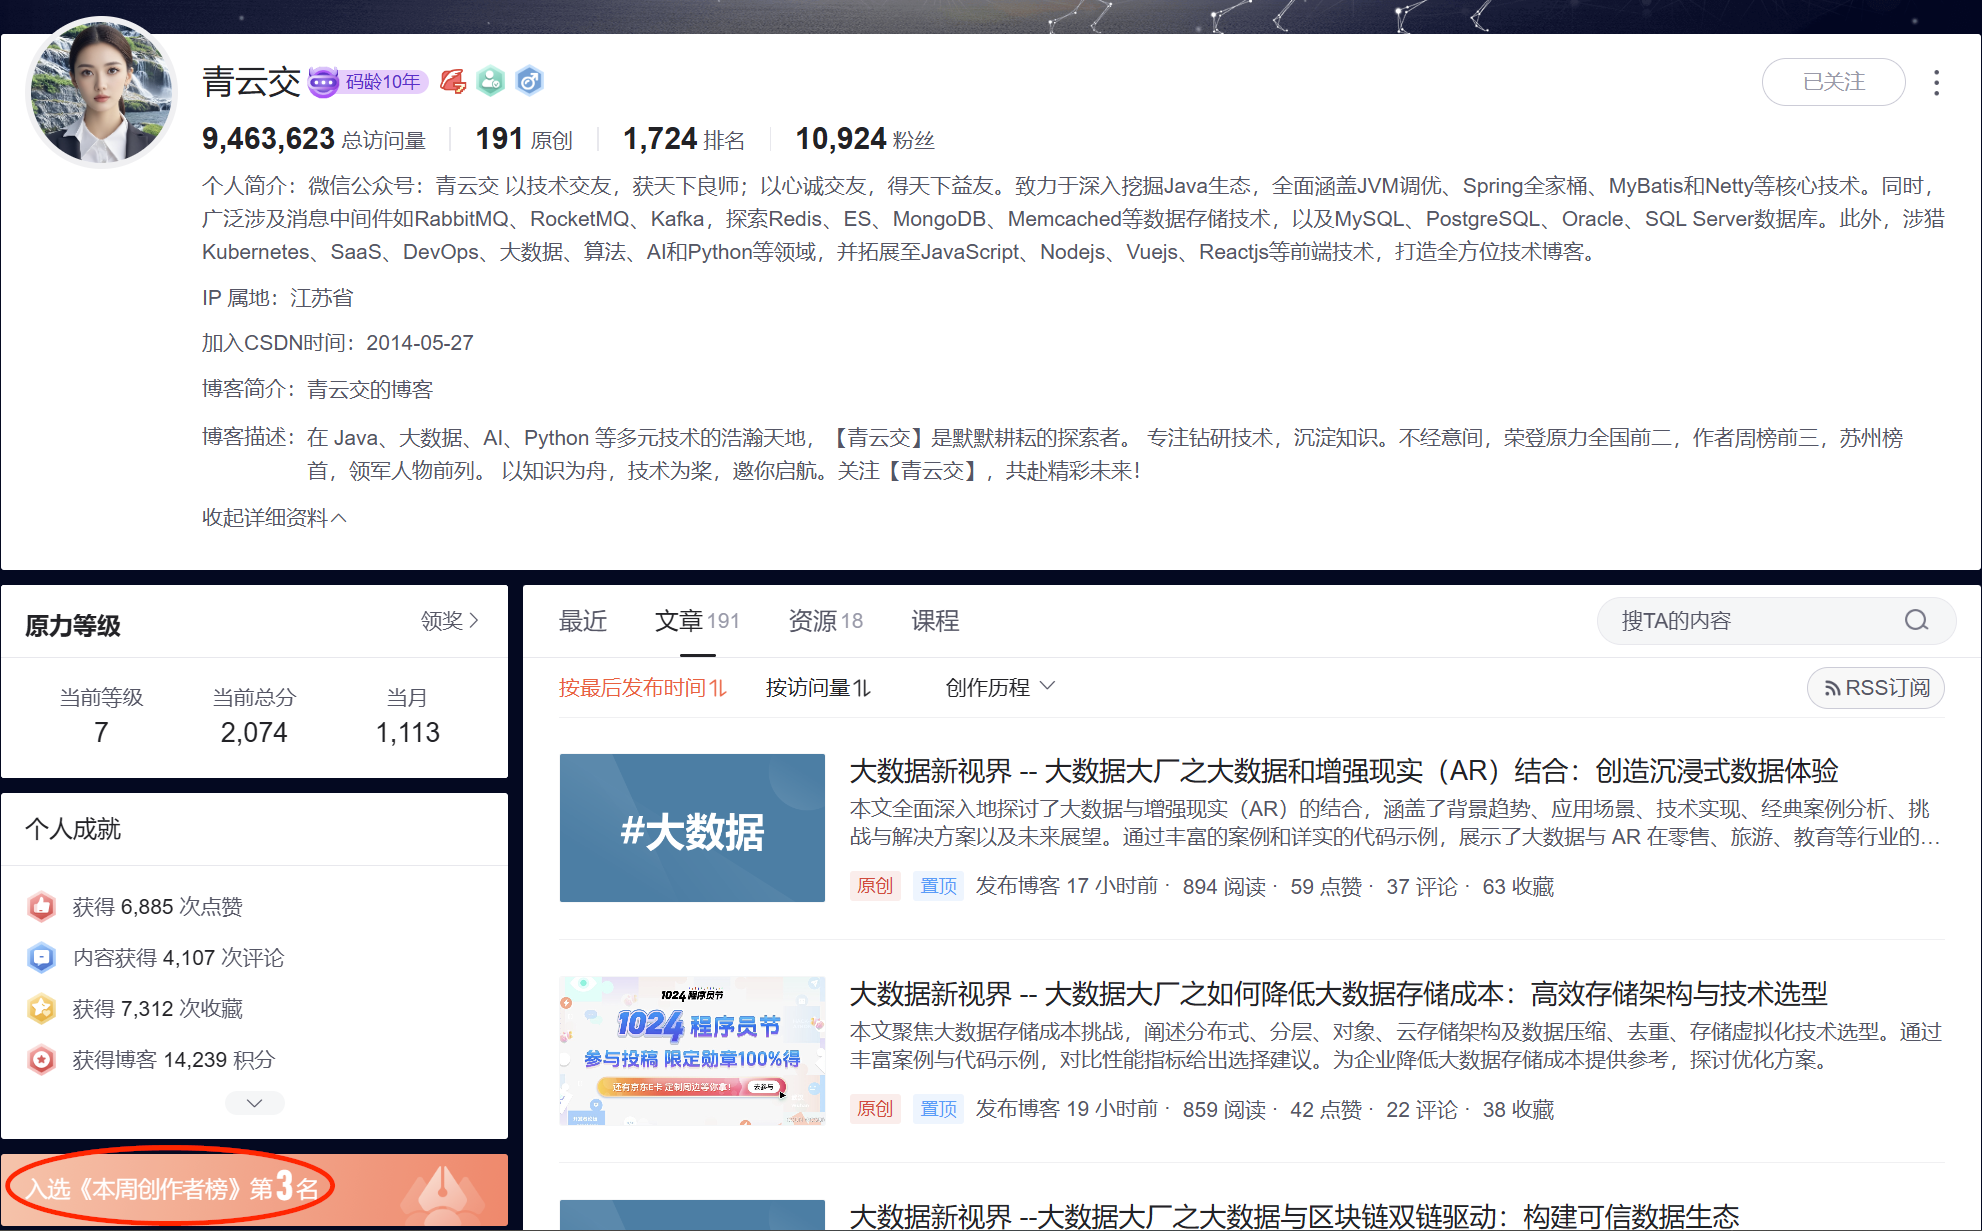Open the AR 大数据 article title
Image resolution: width=1982 pixels, height=1231 pixels.
1343,771
